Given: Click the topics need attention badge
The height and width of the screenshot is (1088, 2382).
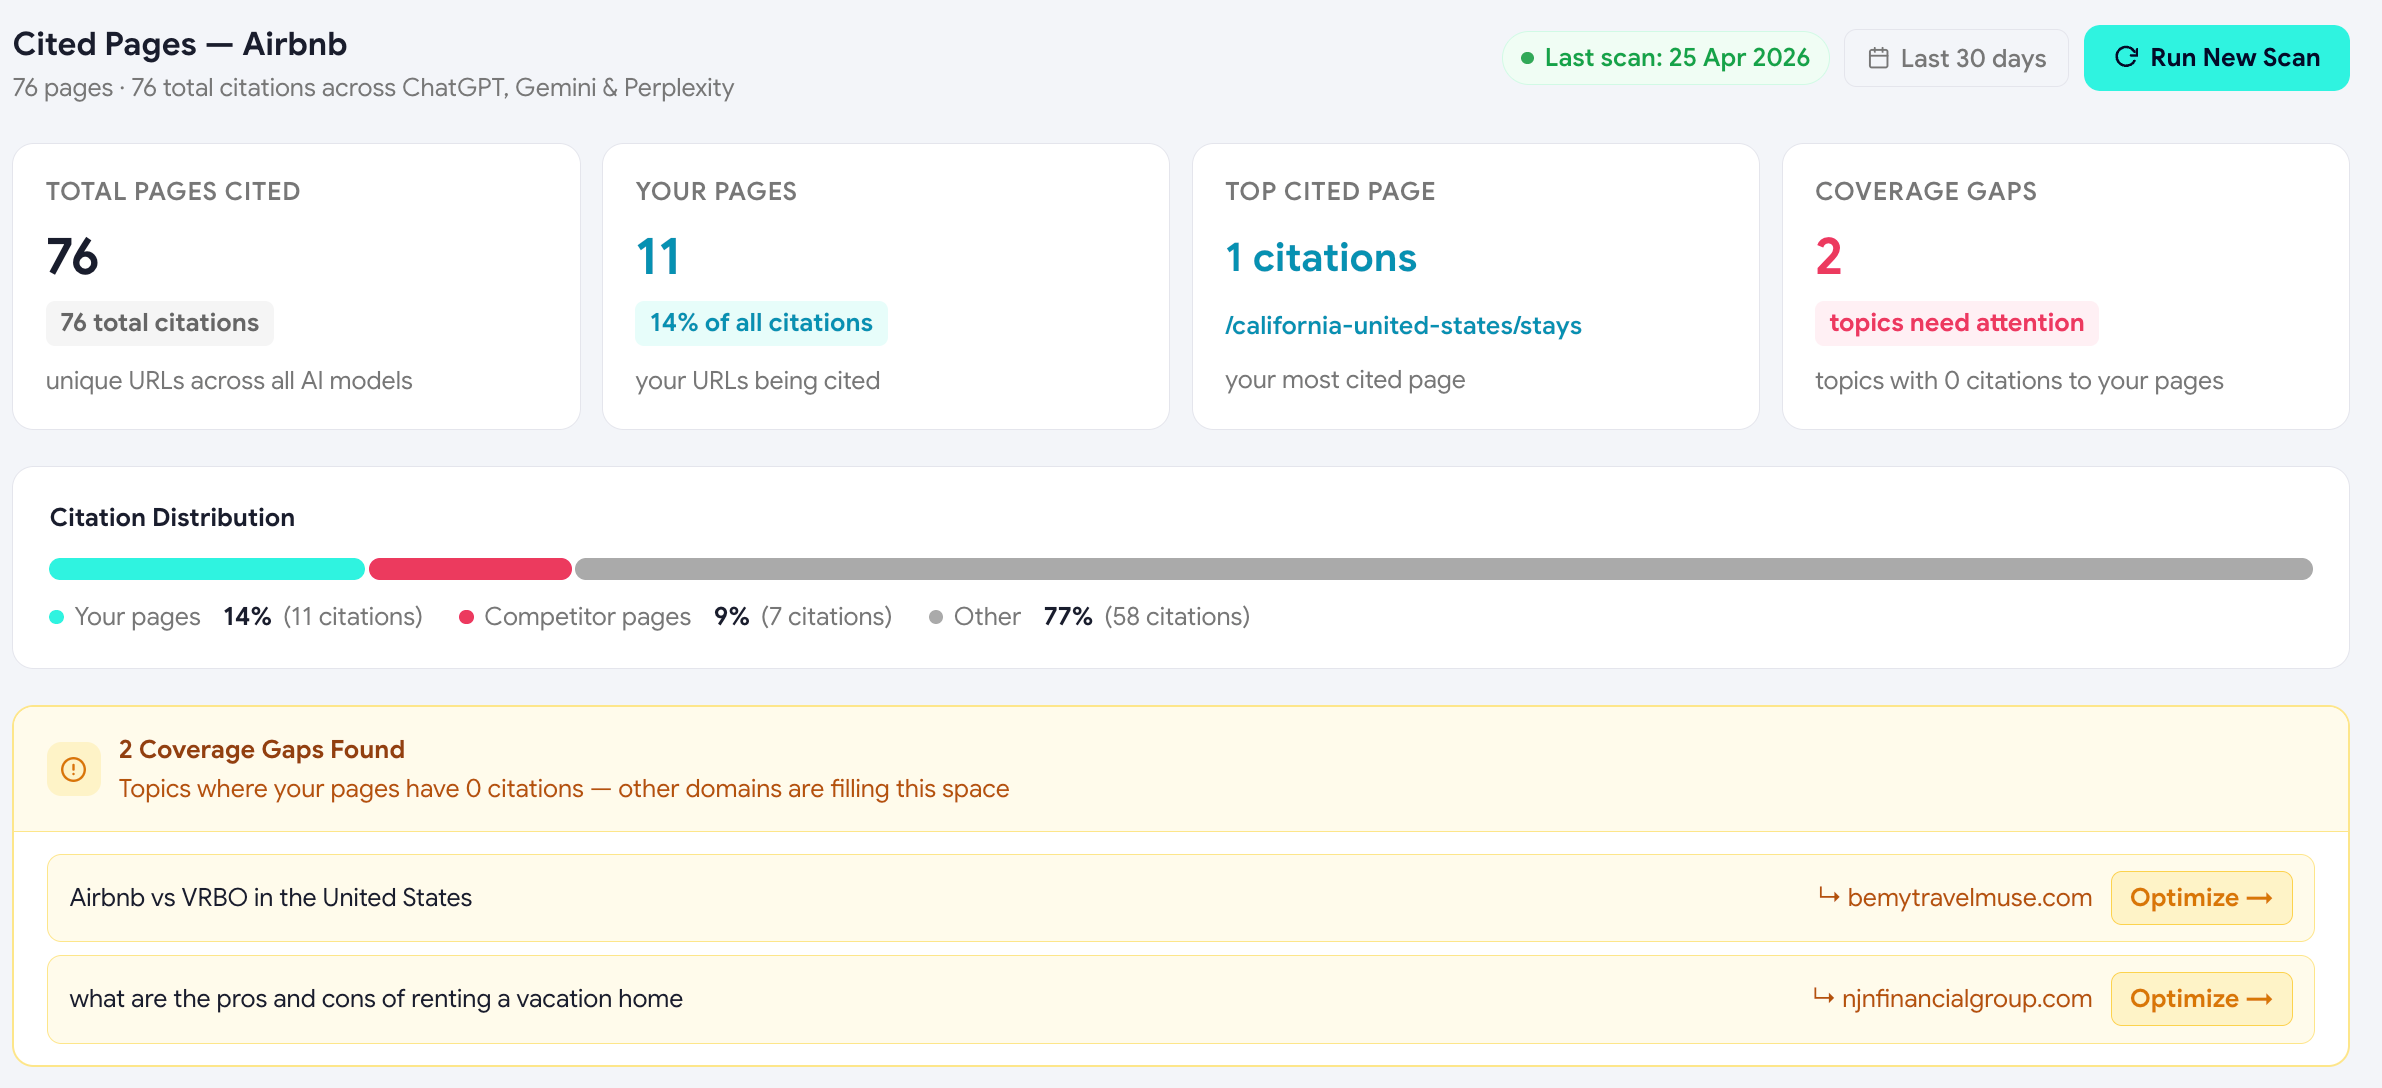Looking at the screenshot, I should (x=1956, y=323).
